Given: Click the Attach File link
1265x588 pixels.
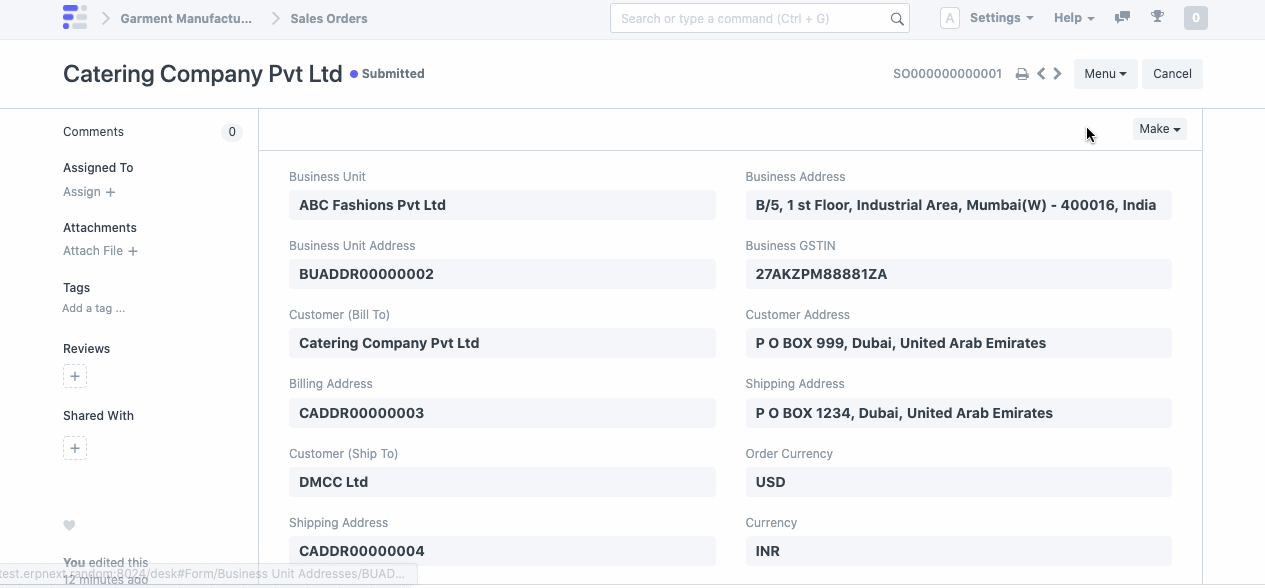Looking at the screenshot, I should click(93, 251).
